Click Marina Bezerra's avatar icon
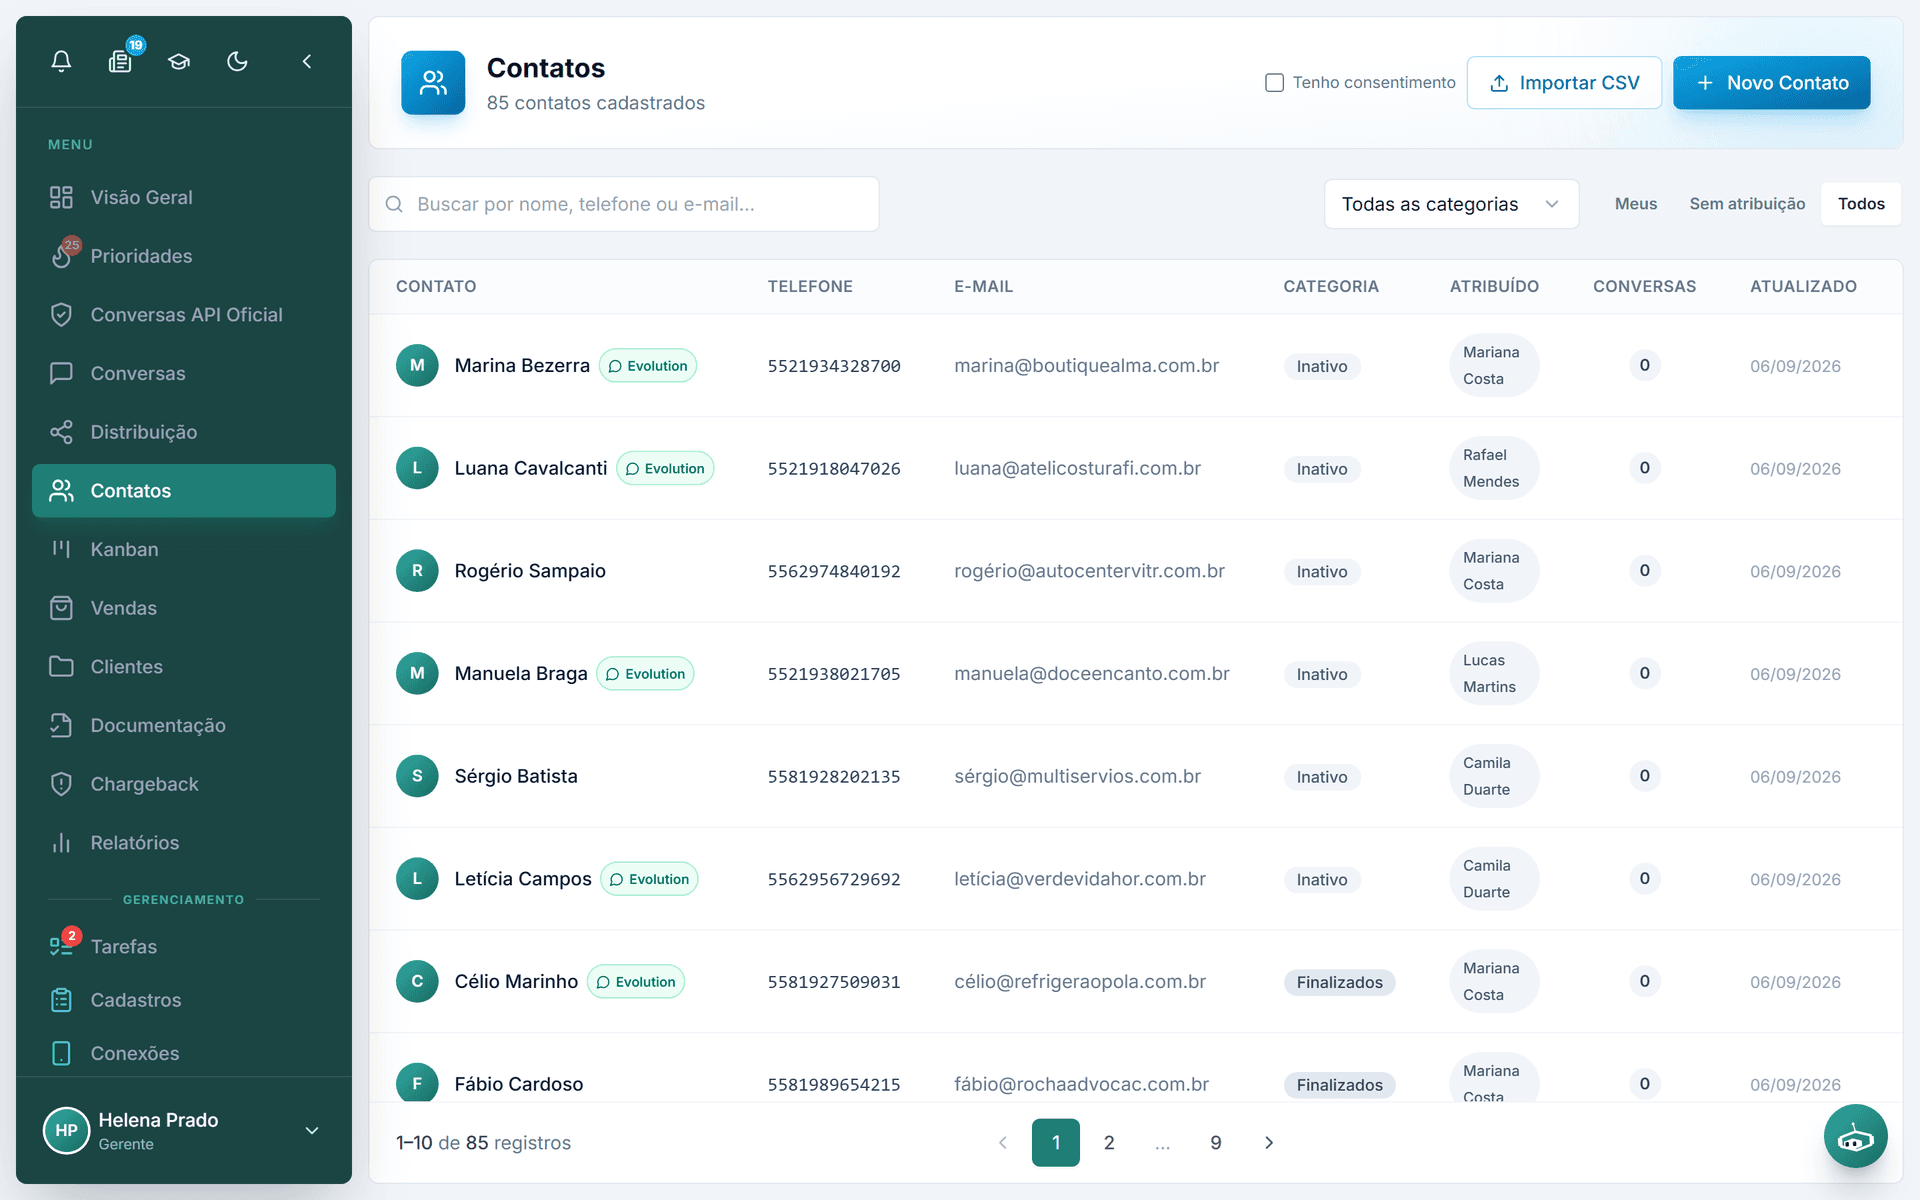The height and width of the screenshot is (1200, 1920). pos(417,366)
